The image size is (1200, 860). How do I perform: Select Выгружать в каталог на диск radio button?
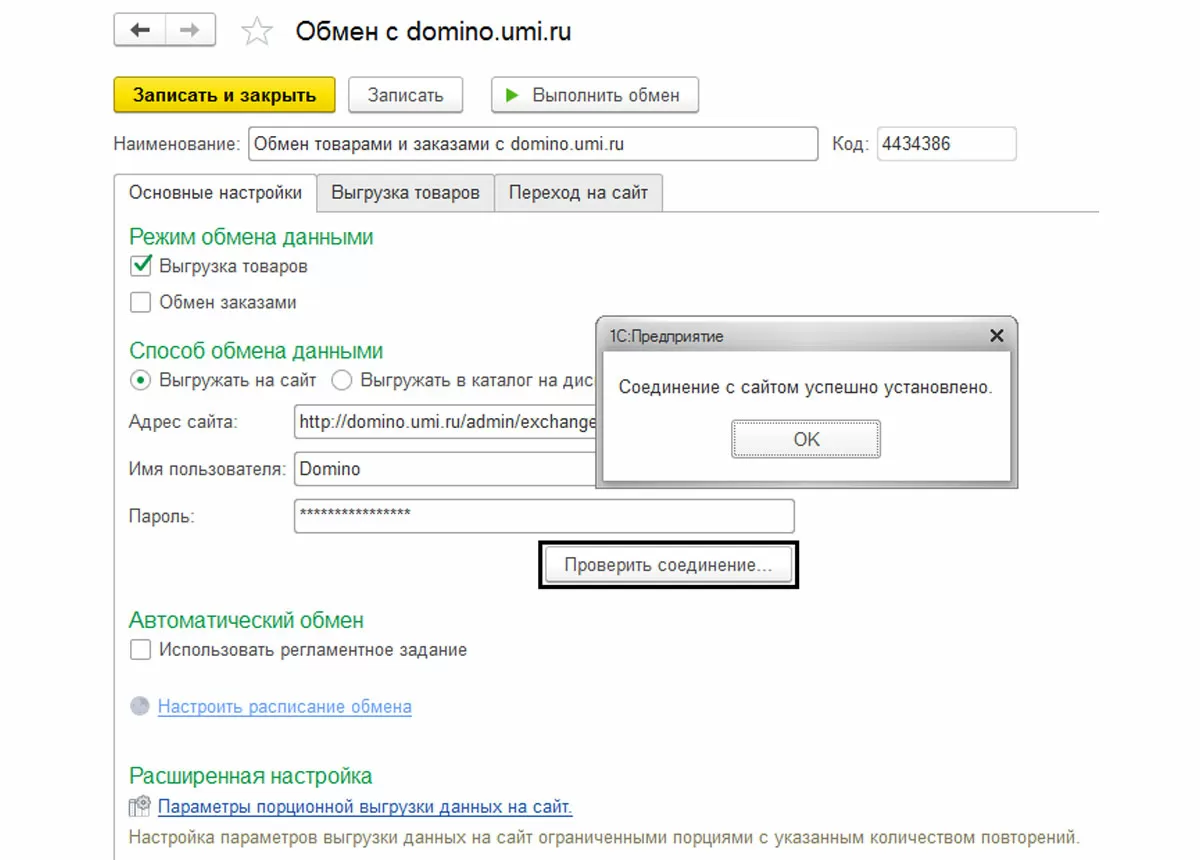(x=342, y=380)
